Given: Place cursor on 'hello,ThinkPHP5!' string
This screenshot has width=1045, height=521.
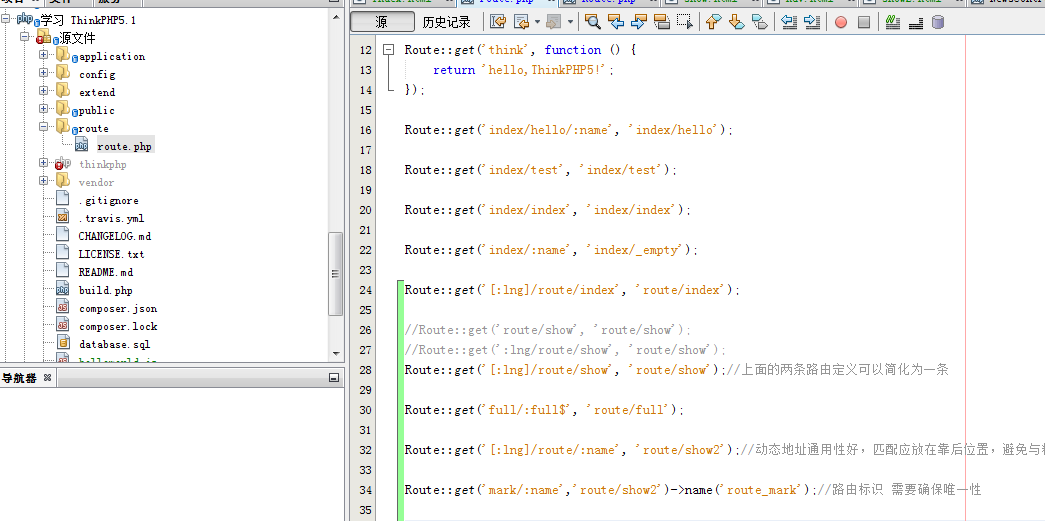Looking at the screenshot, I should coord(546,70).
